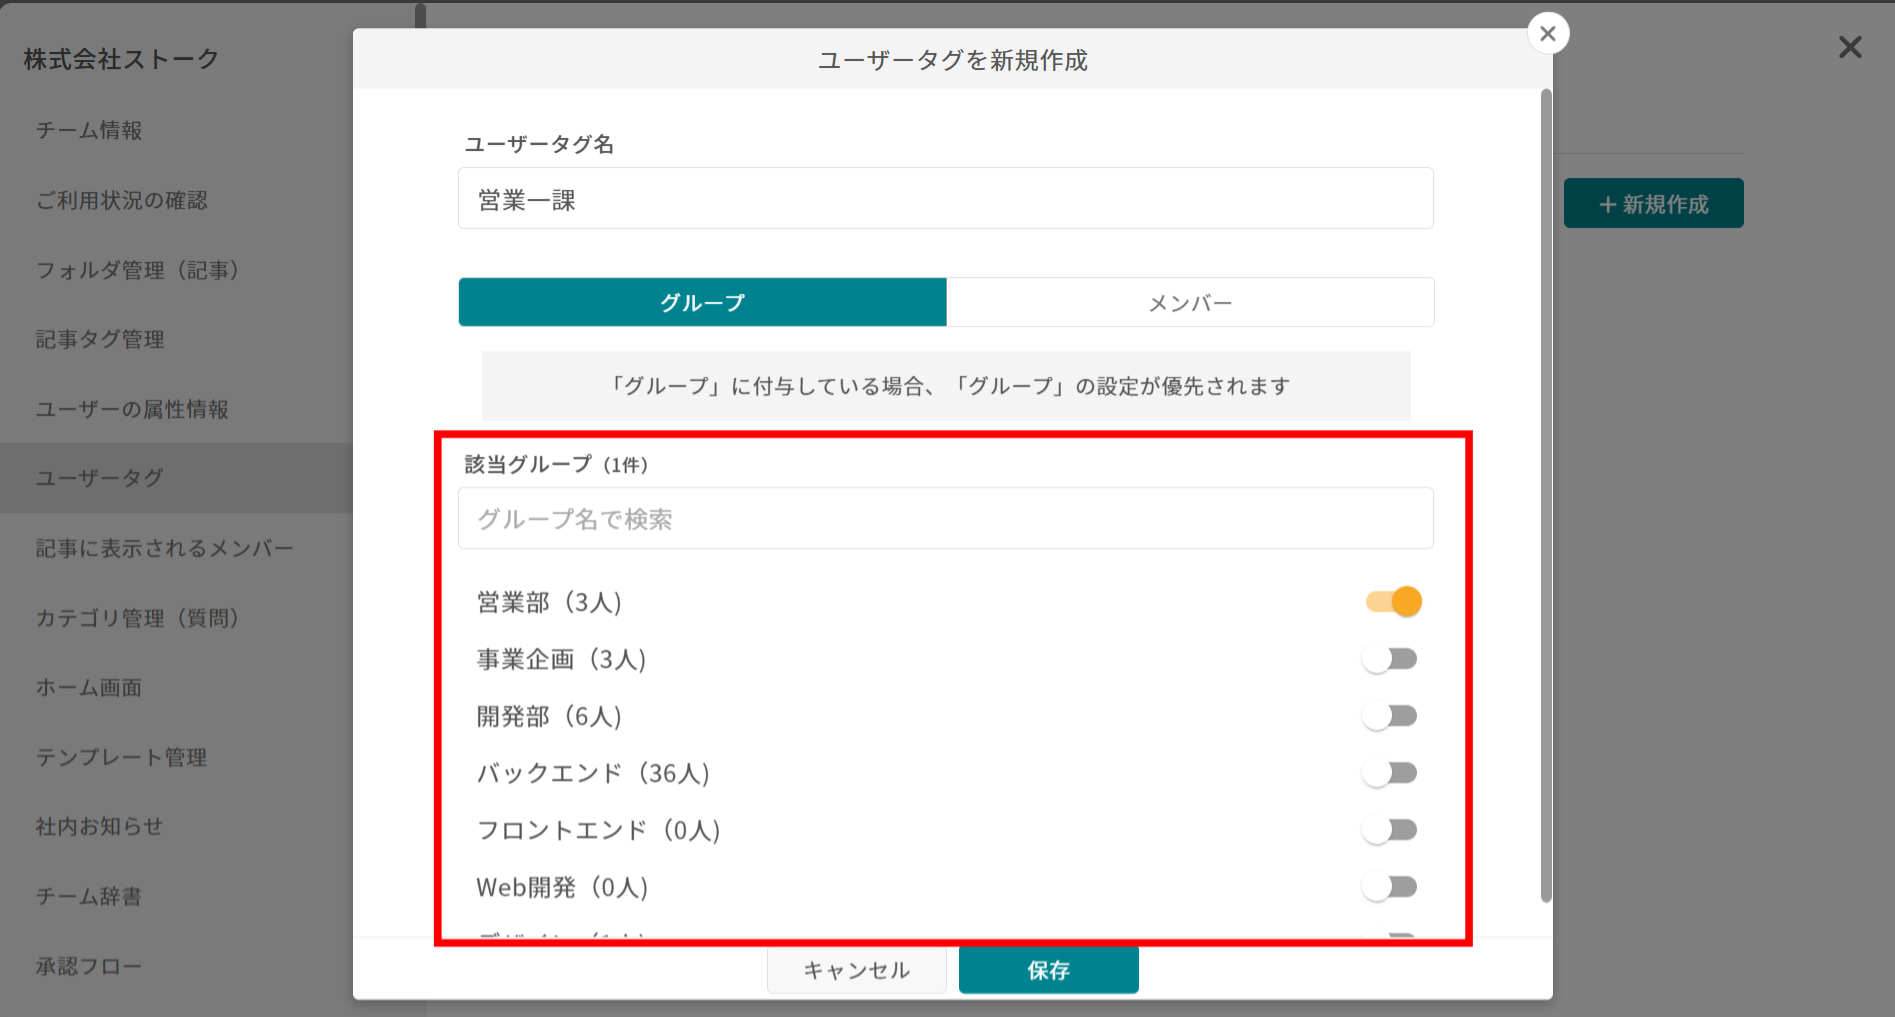Screen dimensions: 1895x1017
Task: Close the ユーザータグを新規作成 dialog with its X icon
Action: pyautogui.click(x=1547, y=33)
